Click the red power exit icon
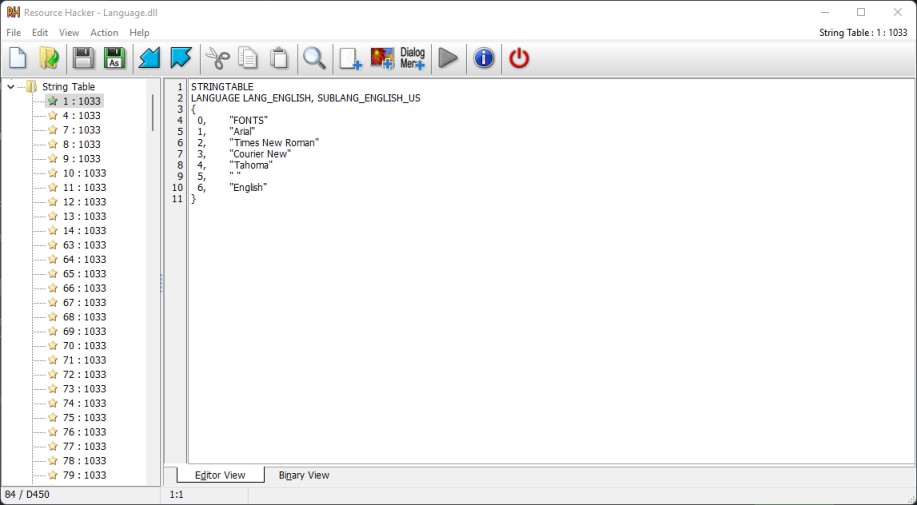This screenshot has width=917, height=505. pyautogui.click(x=519, y=58)
